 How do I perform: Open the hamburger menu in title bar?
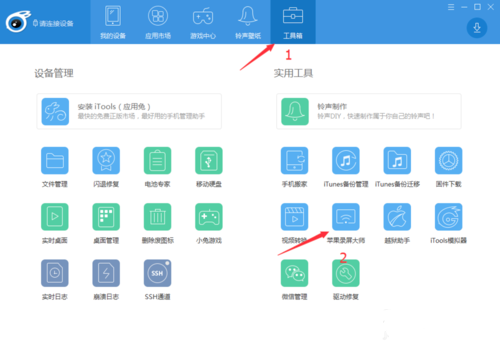coord(451,7)
